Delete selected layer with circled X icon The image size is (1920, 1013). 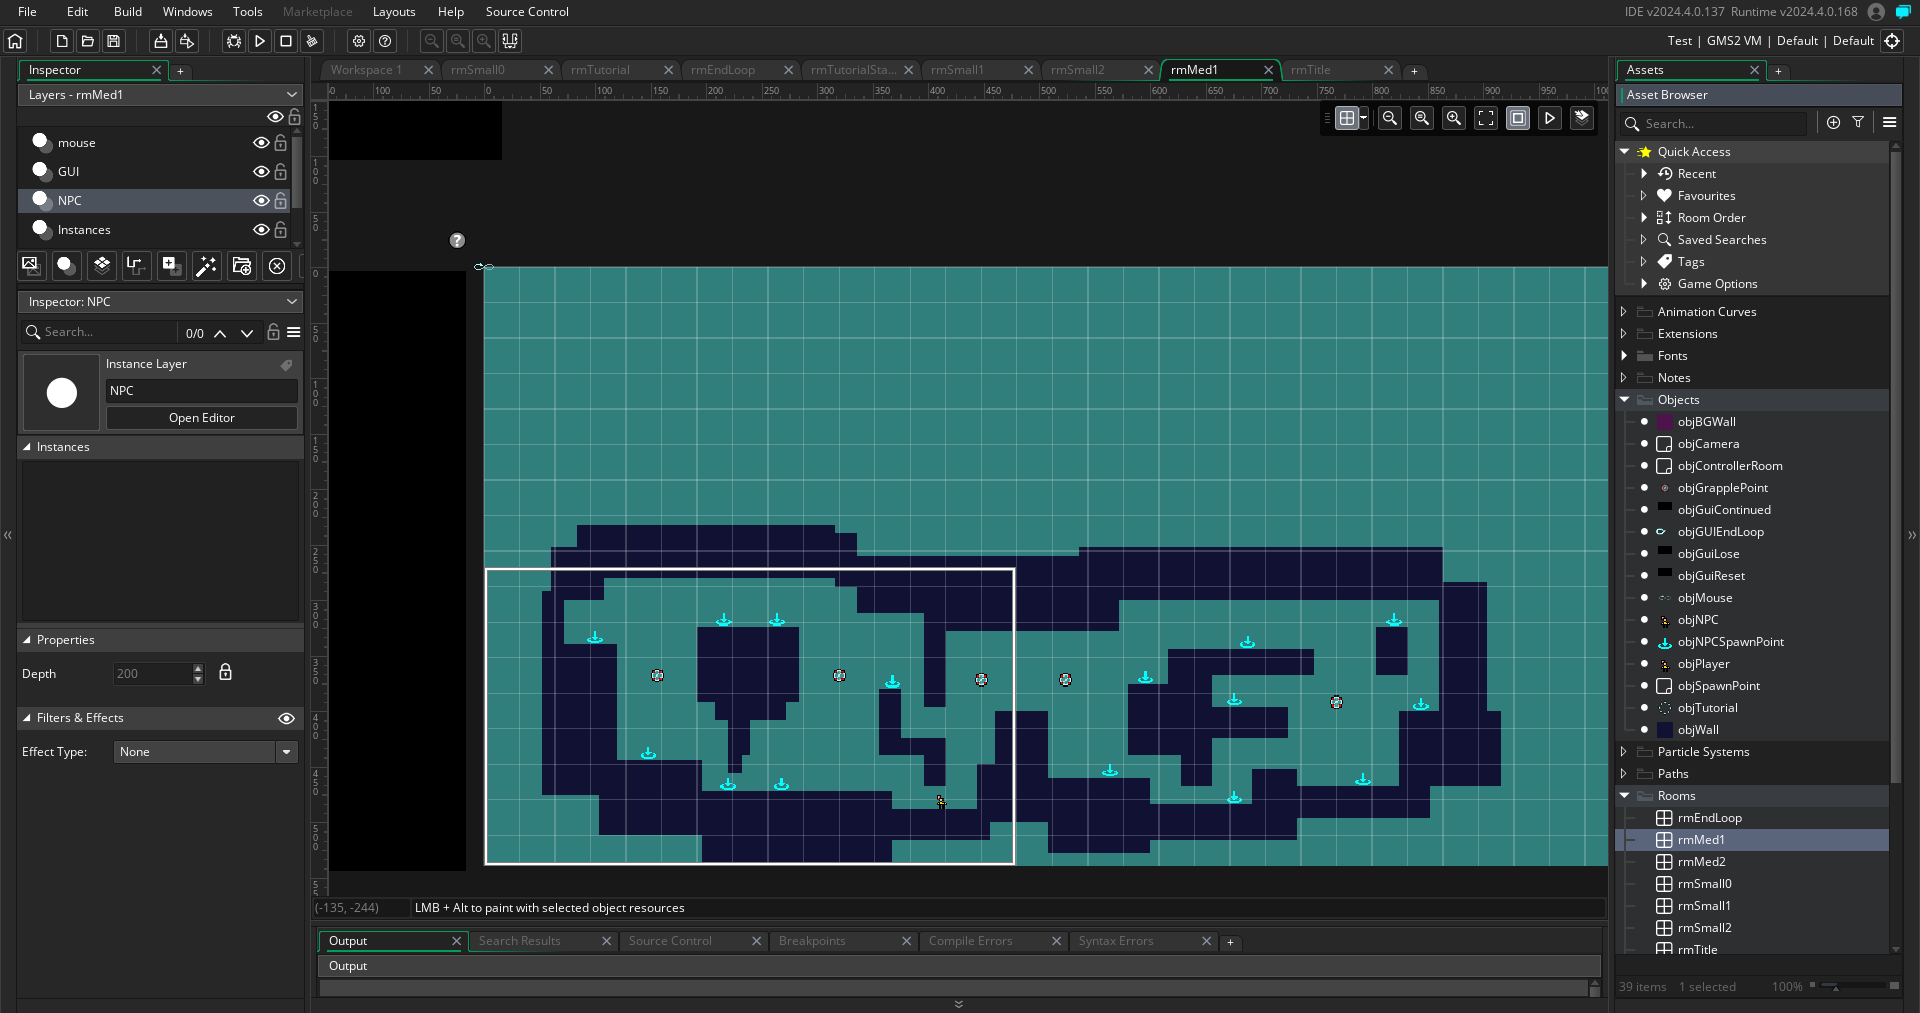(x=277, y=265)
